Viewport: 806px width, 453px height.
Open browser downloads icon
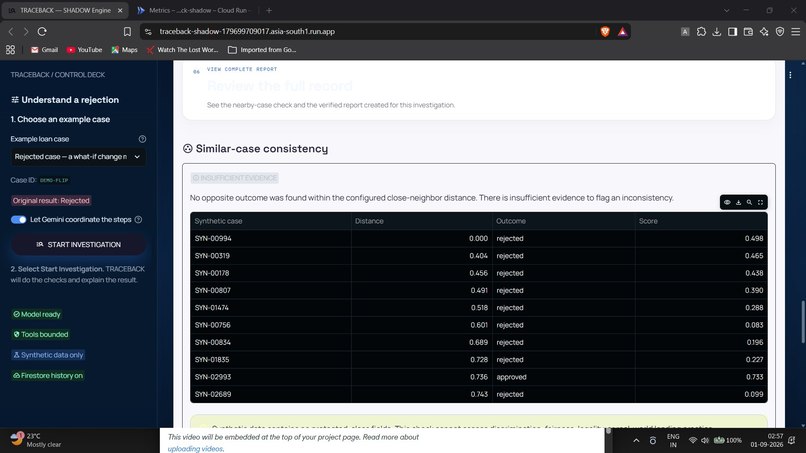(x=717, y=31)
